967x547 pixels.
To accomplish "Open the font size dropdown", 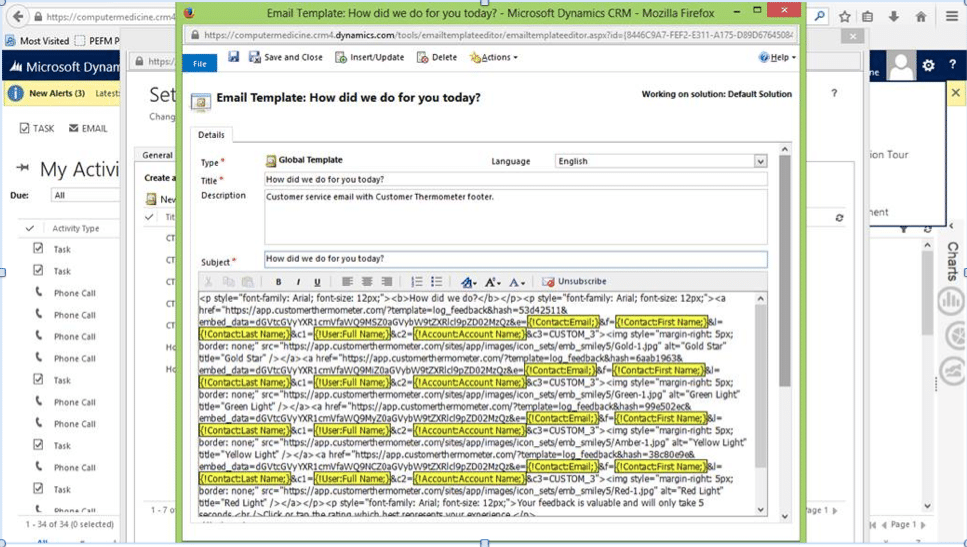I will [493, 282].
